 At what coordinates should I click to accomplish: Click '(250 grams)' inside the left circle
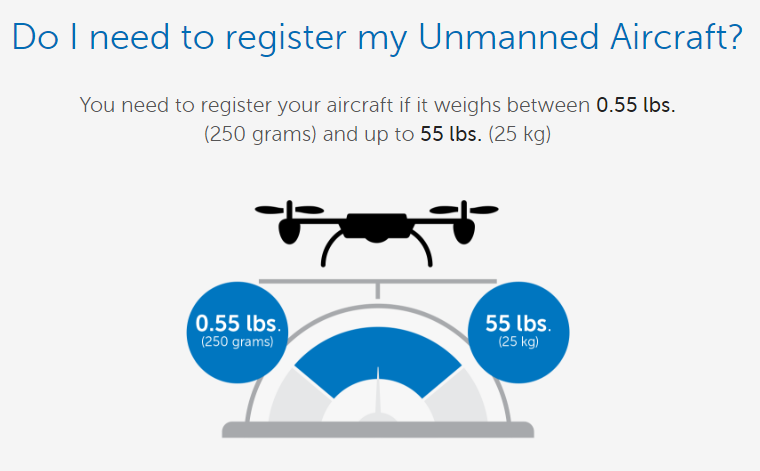237,342
